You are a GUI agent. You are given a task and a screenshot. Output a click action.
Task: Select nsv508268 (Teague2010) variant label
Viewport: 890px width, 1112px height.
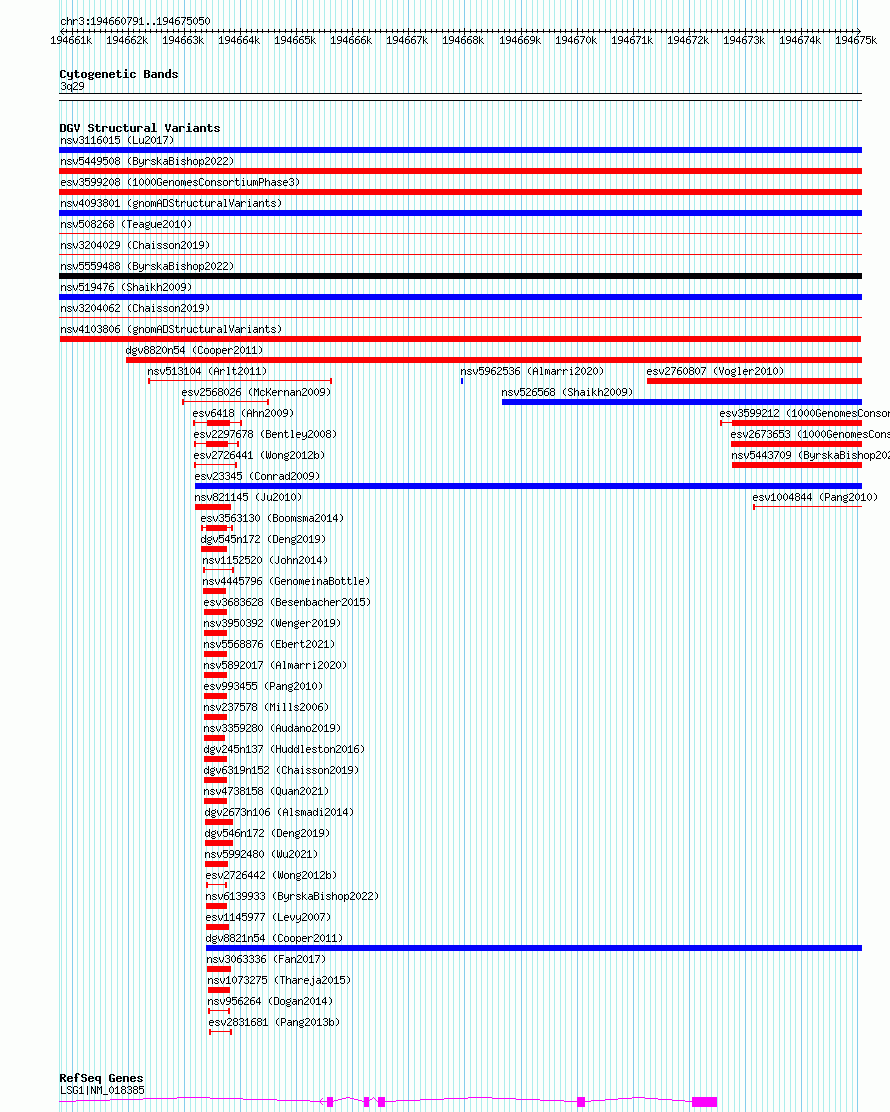[x=126, y=224]
